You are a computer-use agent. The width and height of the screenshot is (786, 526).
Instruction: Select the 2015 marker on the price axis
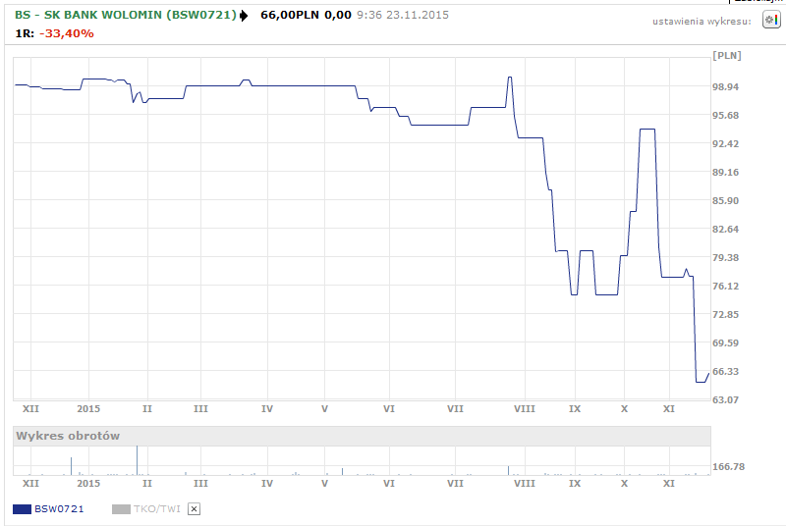(x=89, y=409)
